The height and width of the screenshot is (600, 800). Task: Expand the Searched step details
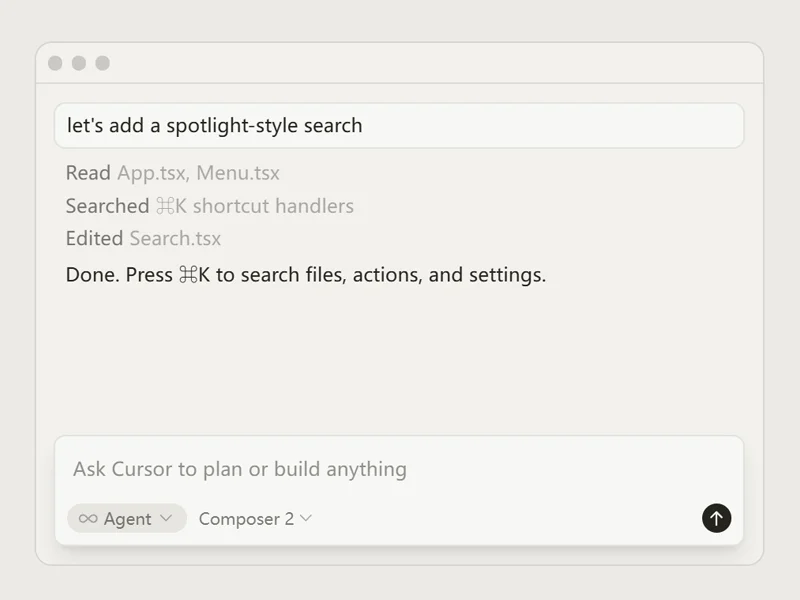pos(107,206)
